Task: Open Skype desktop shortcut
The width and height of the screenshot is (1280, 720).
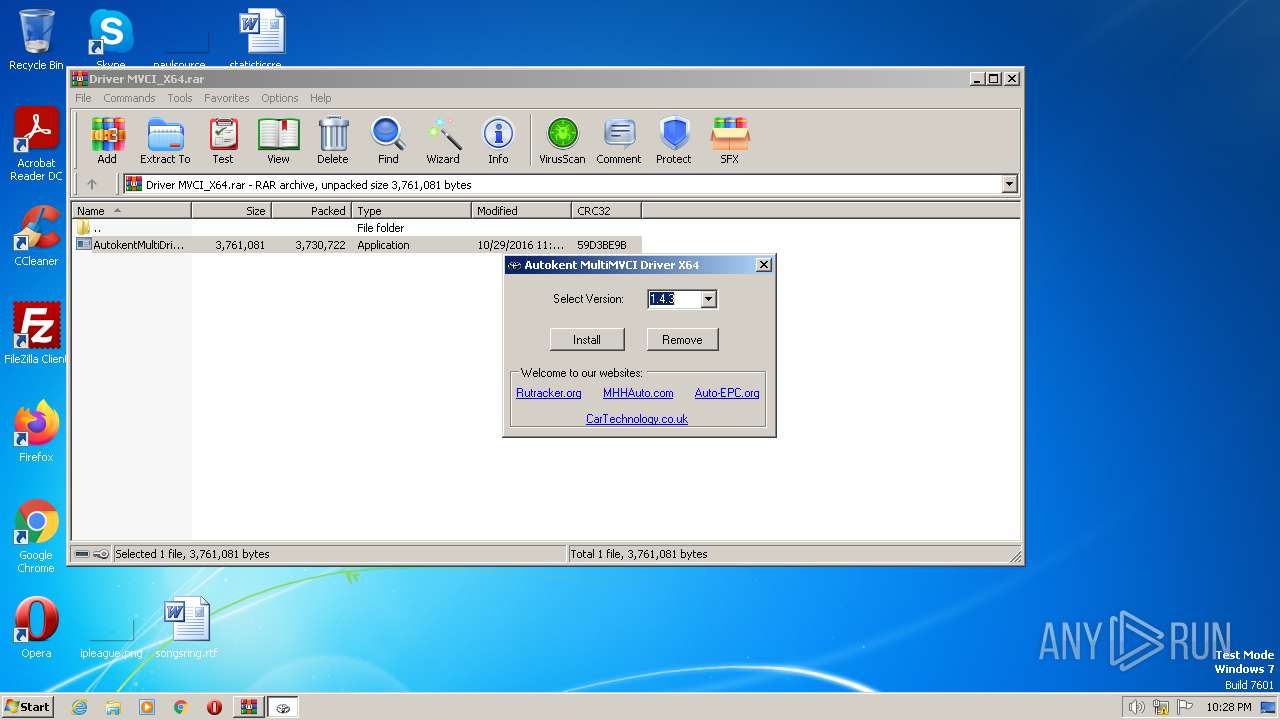Action: coord(111,40)
